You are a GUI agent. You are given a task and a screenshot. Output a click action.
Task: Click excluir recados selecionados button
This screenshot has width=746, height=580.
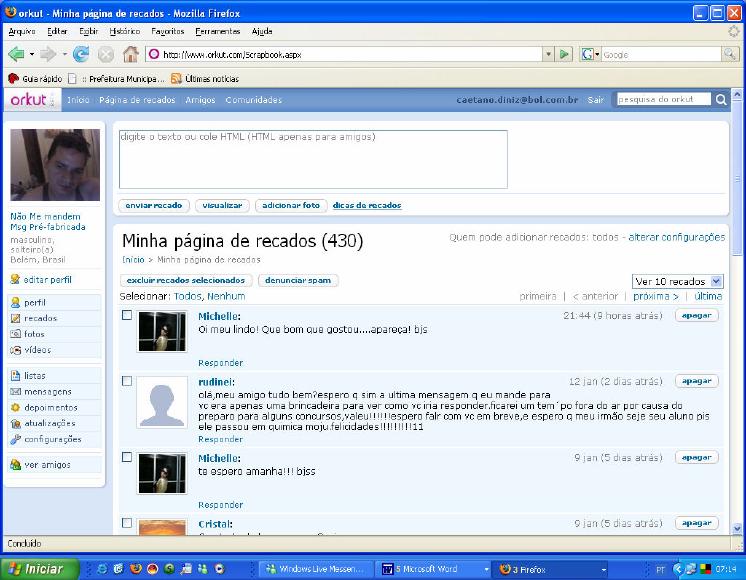186,280
